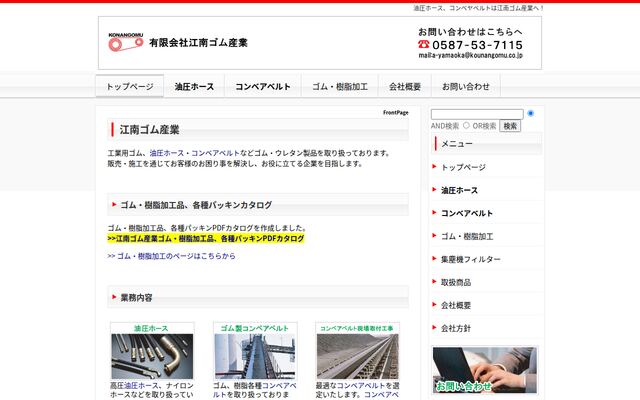Follow 油圧ホース link in the first card's caption
The height and width of the screenshot is (400, 640).
click(141, 385)
